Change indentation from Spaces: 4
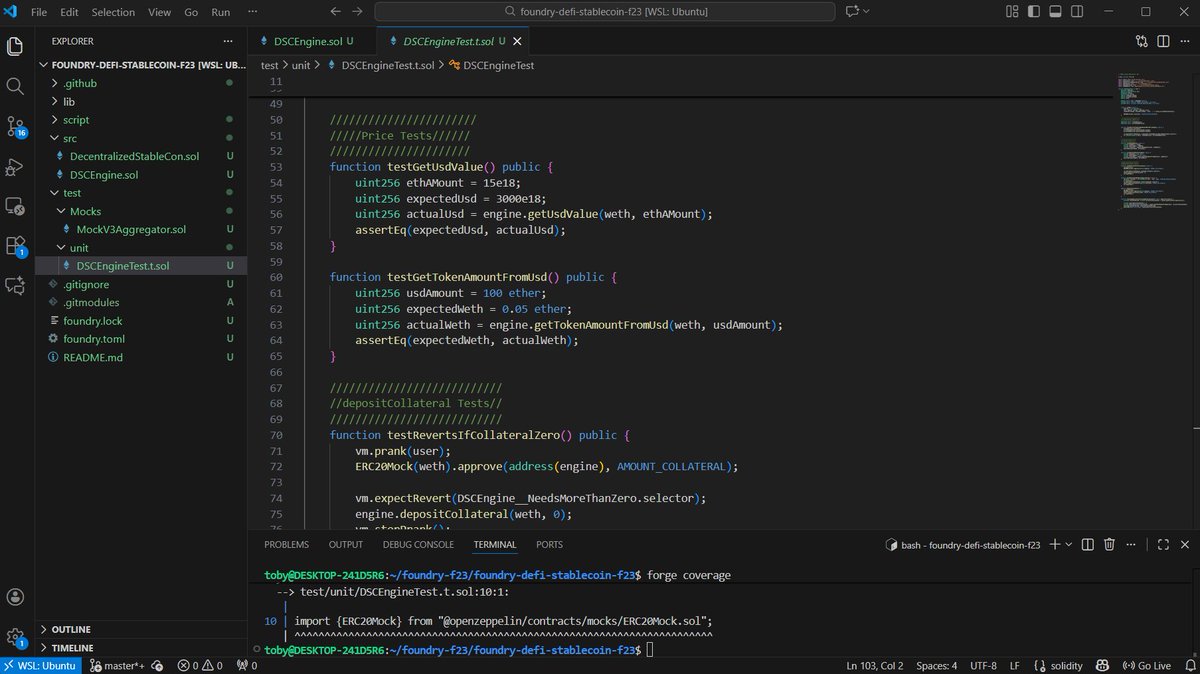Screen dimensions: 1200x674 (936, 665)
